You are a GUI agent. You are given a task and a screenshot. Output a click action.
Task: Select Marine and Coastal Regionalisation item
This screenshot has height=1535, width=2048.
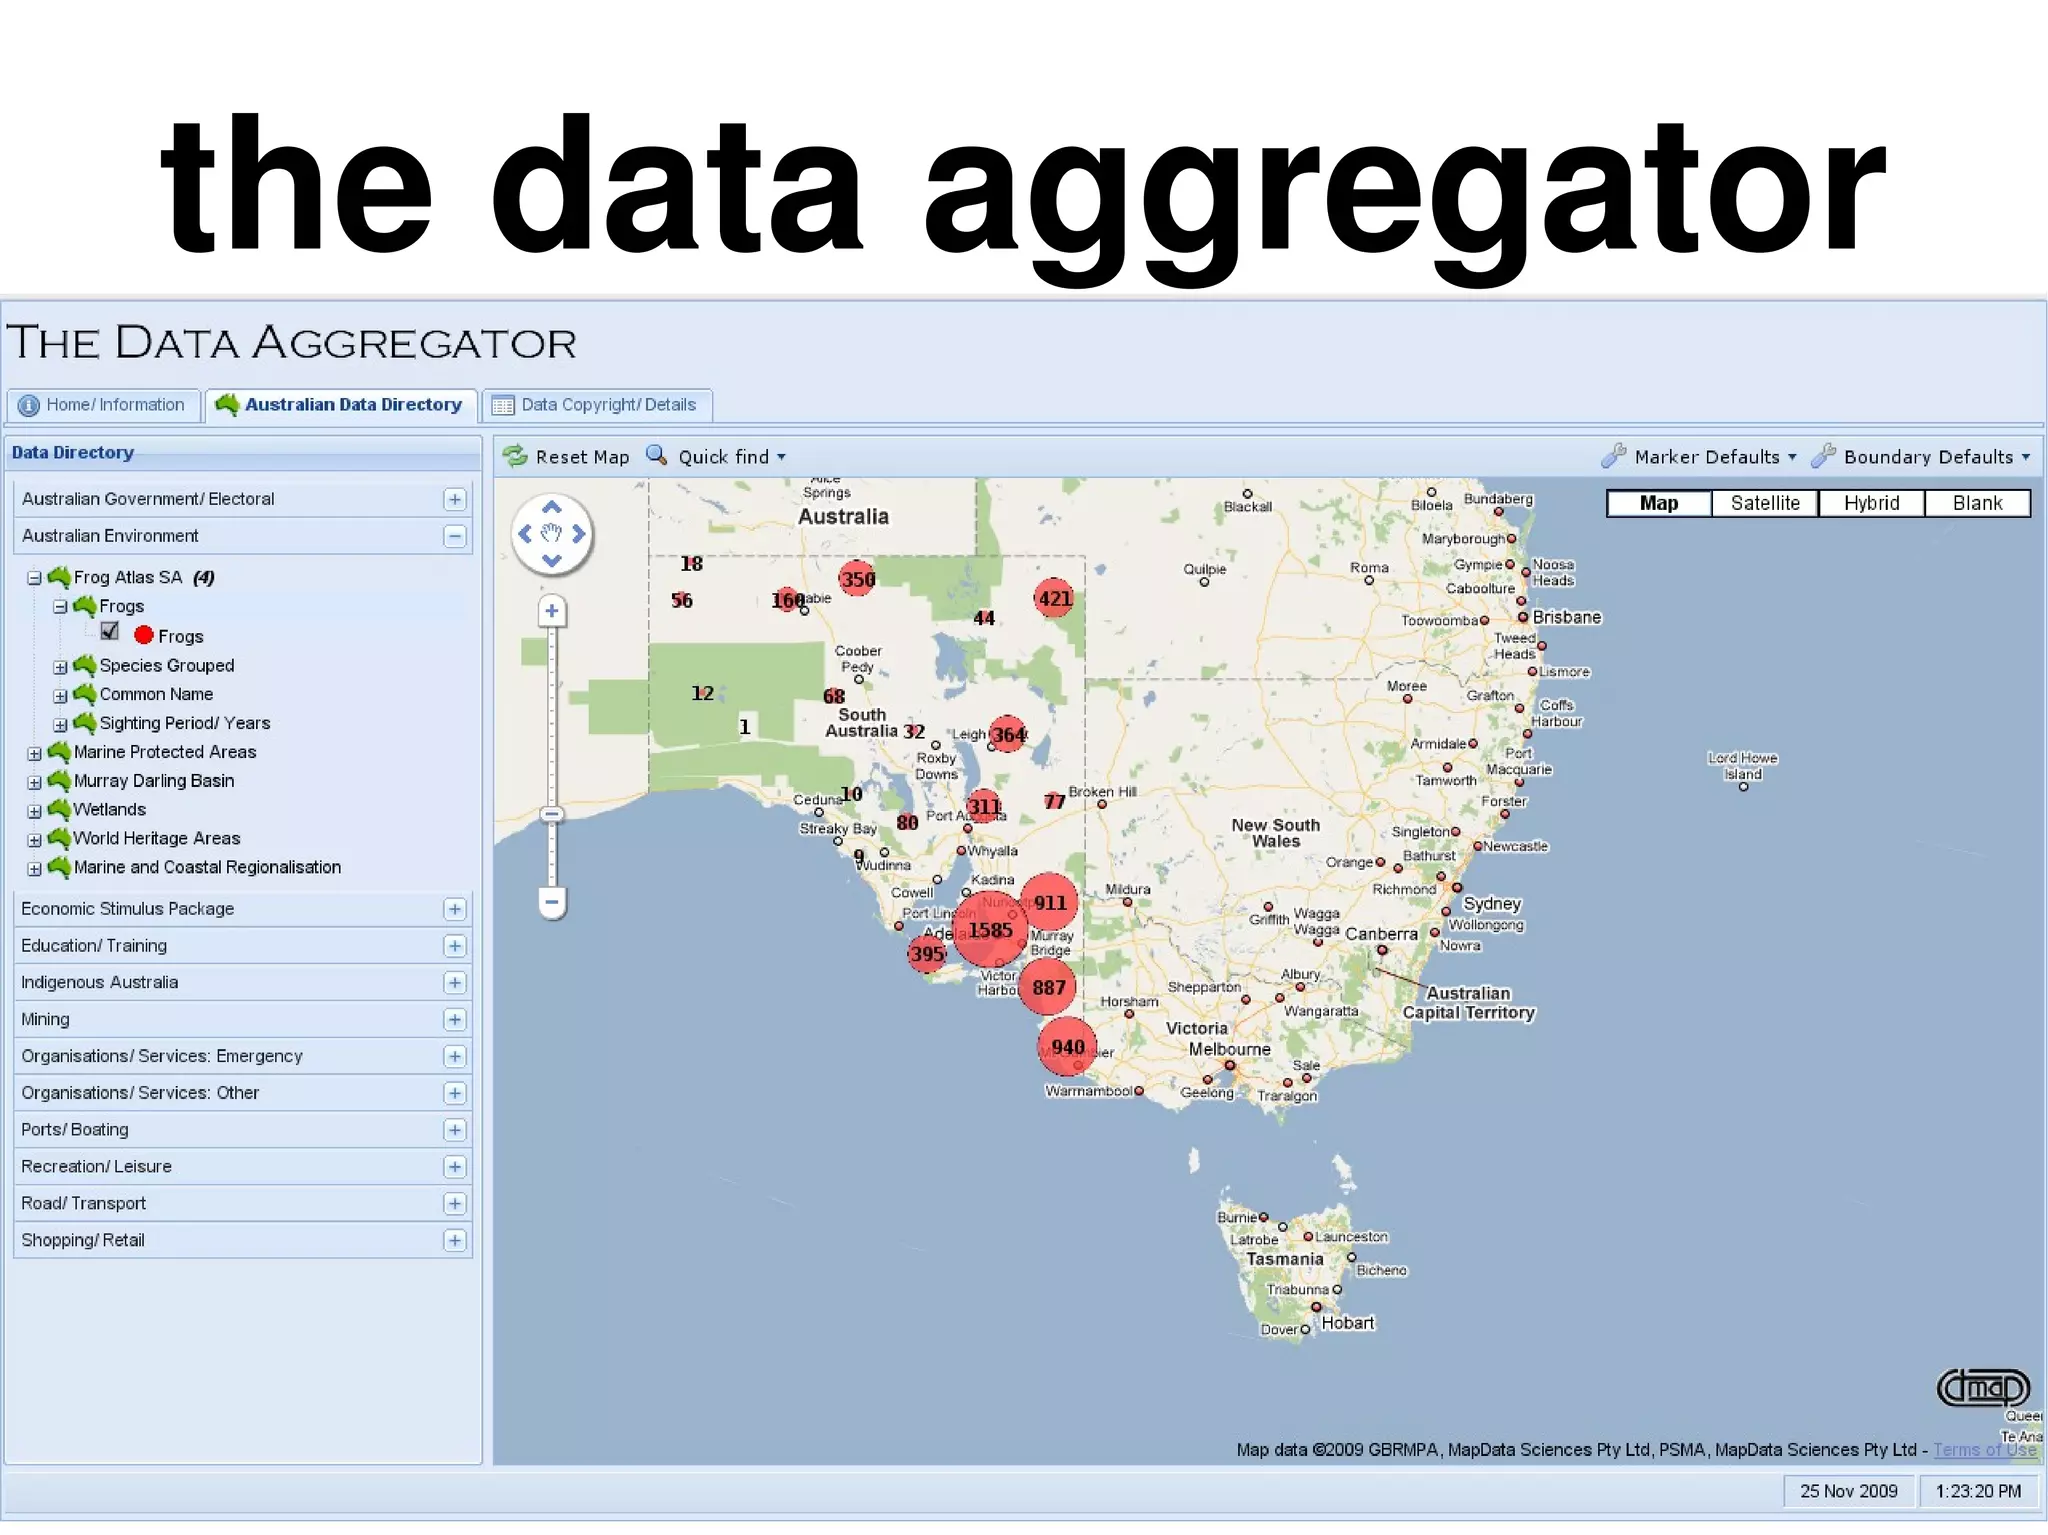click(207, 868)
